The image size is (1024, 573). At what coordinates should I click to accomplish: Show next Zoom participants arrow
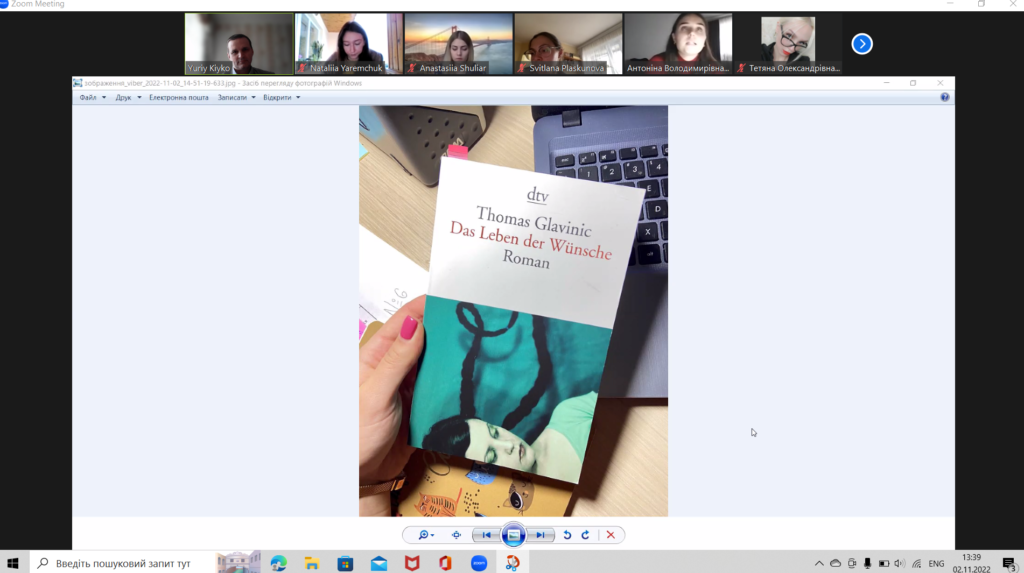coord(861,44)
